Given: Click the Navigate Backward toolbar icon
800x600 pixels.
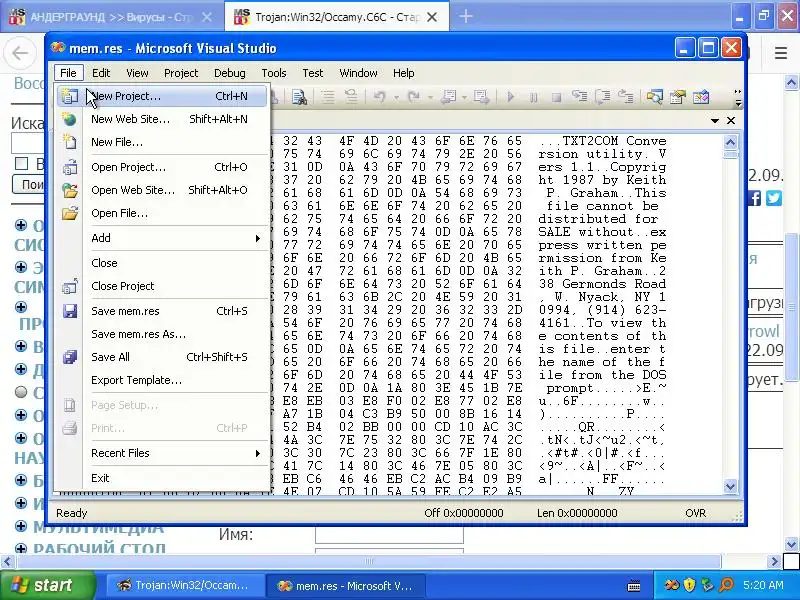Looking at the screenshot, I should coord(449,97).
